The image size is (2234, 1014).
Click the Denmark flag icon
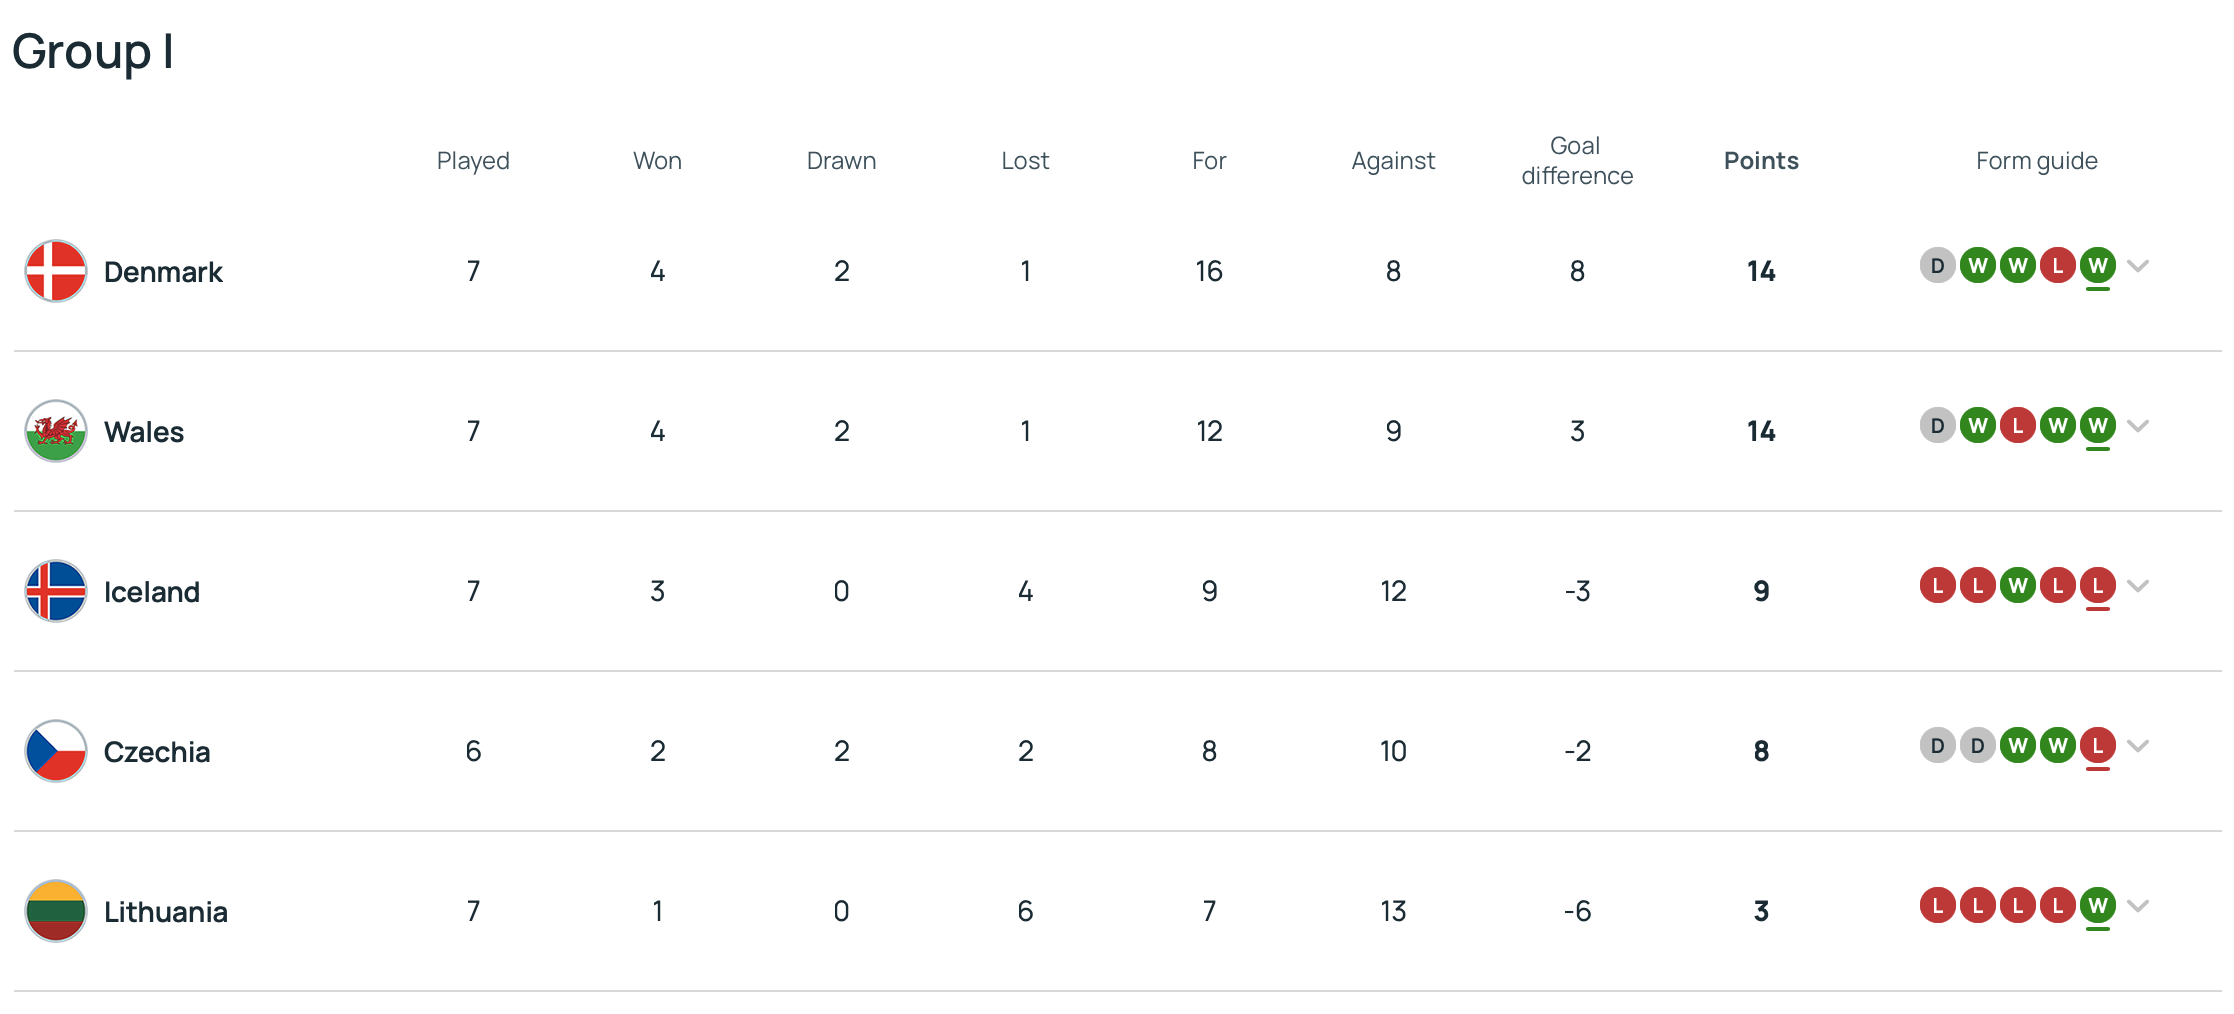[x=56, y=271]
